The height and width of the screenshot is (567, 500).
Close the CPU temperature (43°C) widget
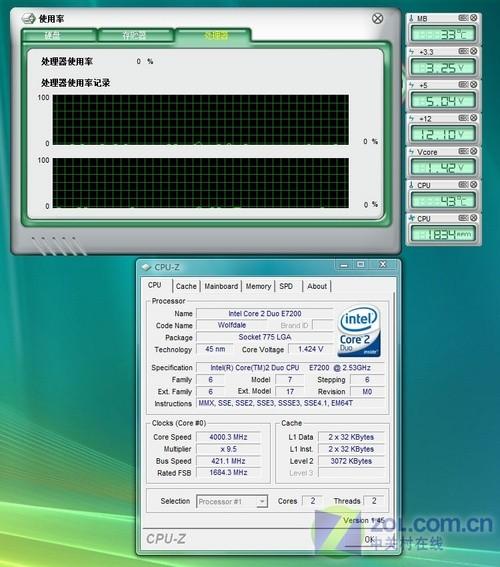click(x=473, y=185)
